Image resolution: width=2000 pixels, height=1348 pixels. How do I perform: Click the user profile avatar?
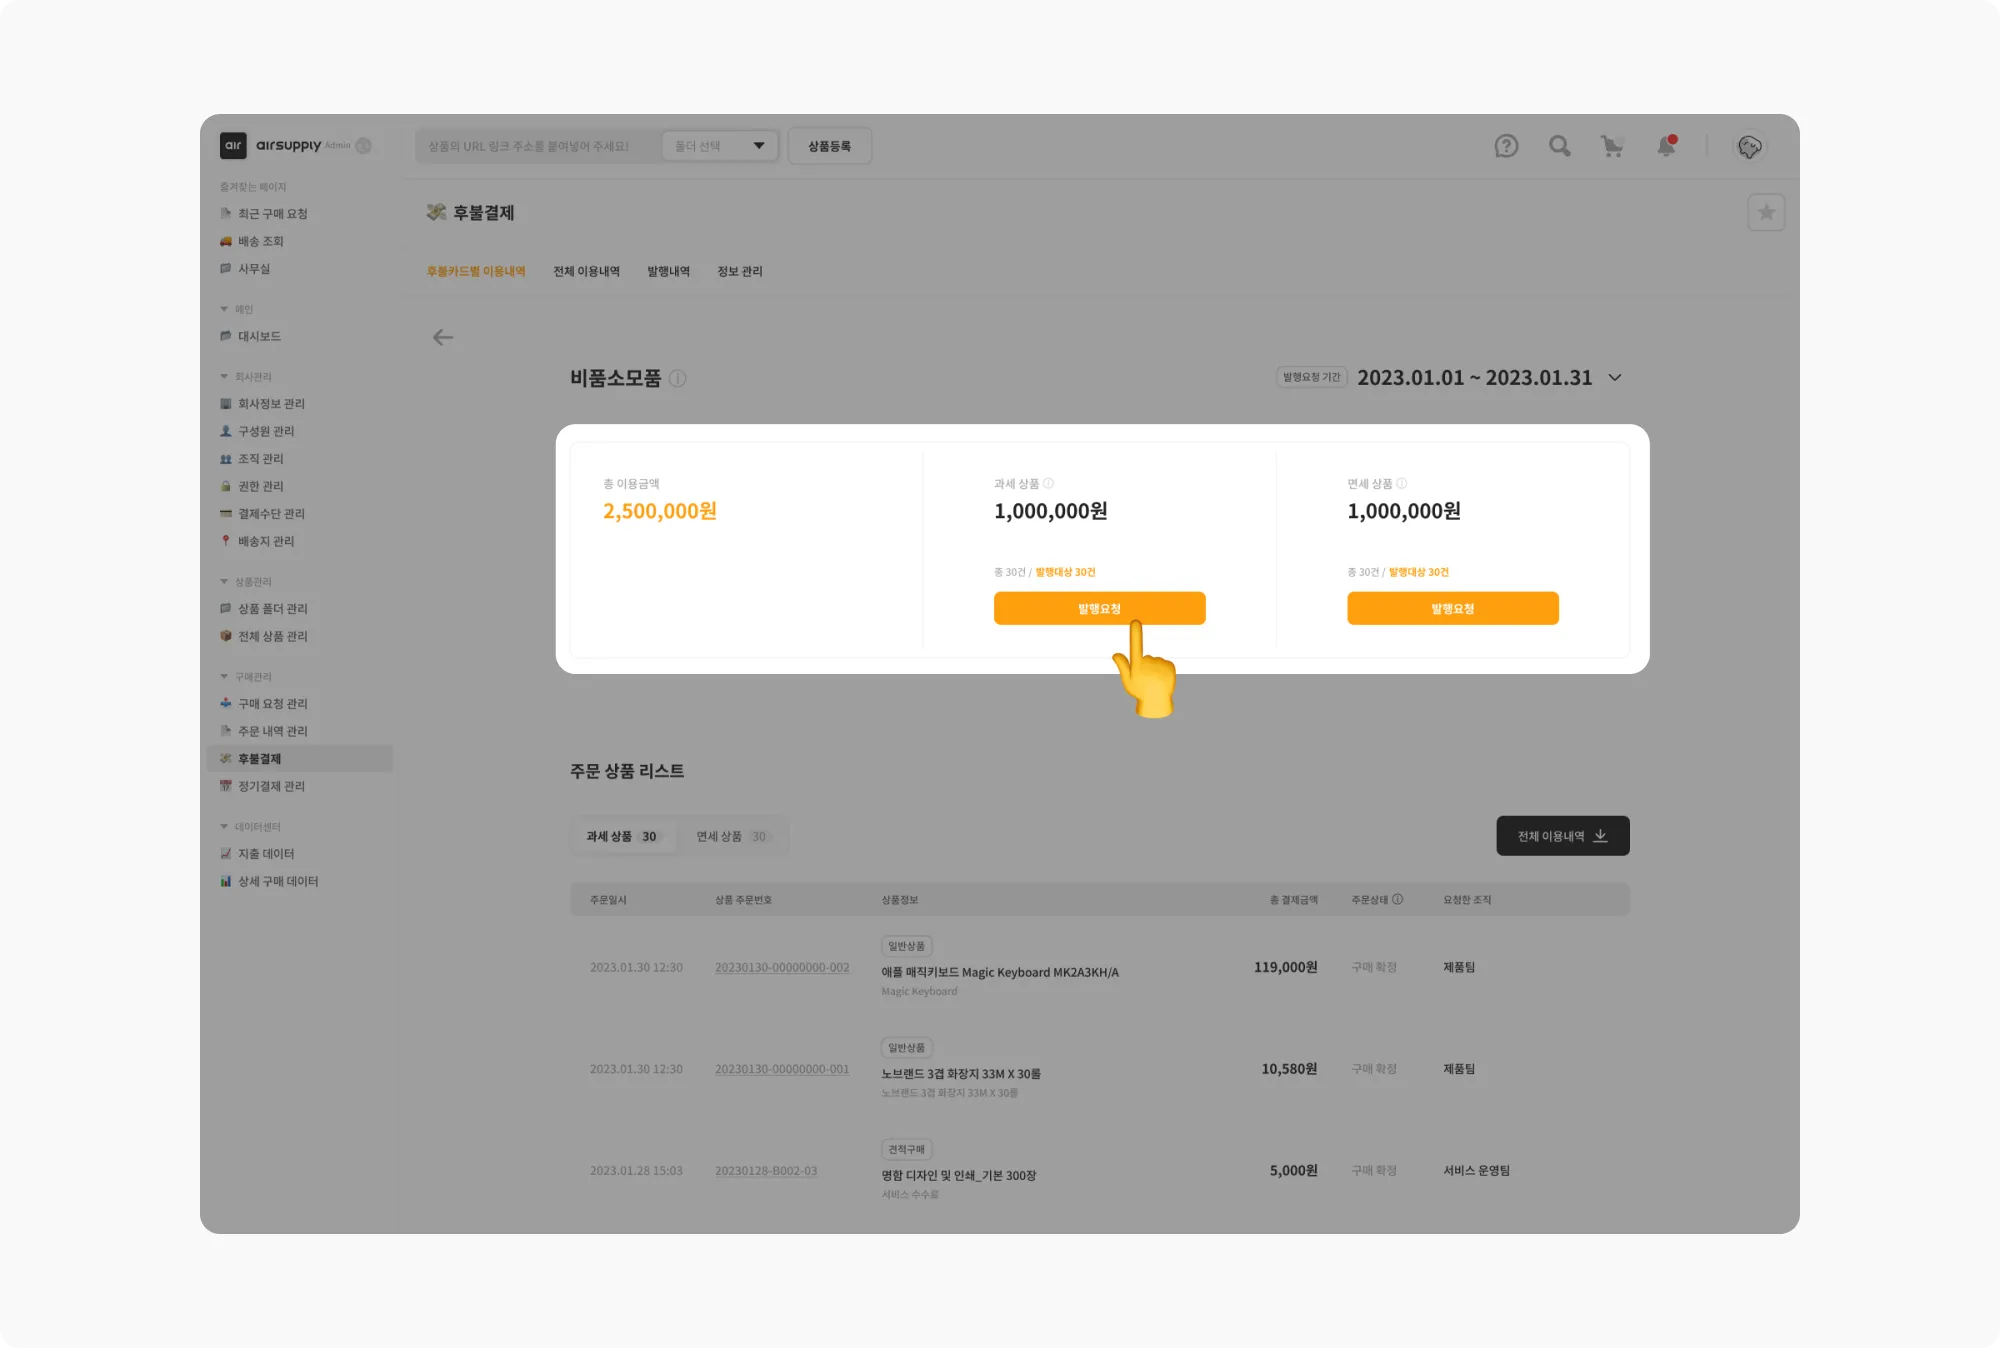pos(1749,147)
